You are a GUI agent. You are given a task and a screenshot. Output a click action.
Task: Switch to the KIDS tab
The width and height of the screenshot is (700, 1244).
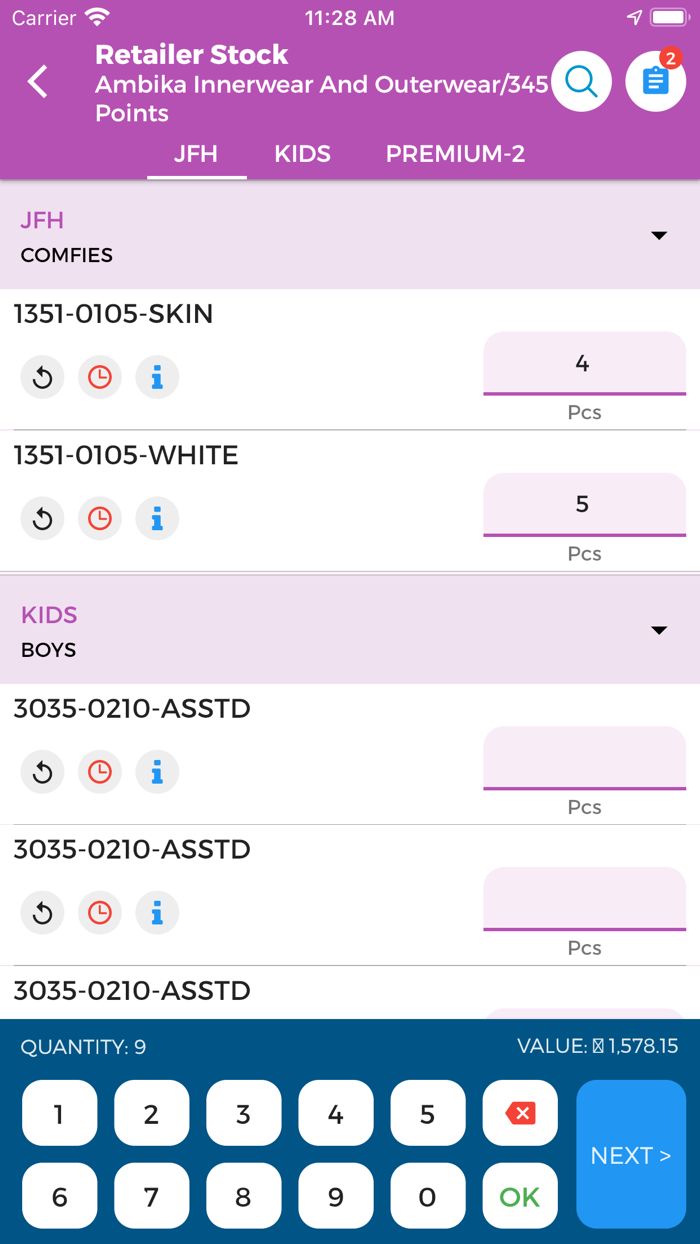coord(302,154)
